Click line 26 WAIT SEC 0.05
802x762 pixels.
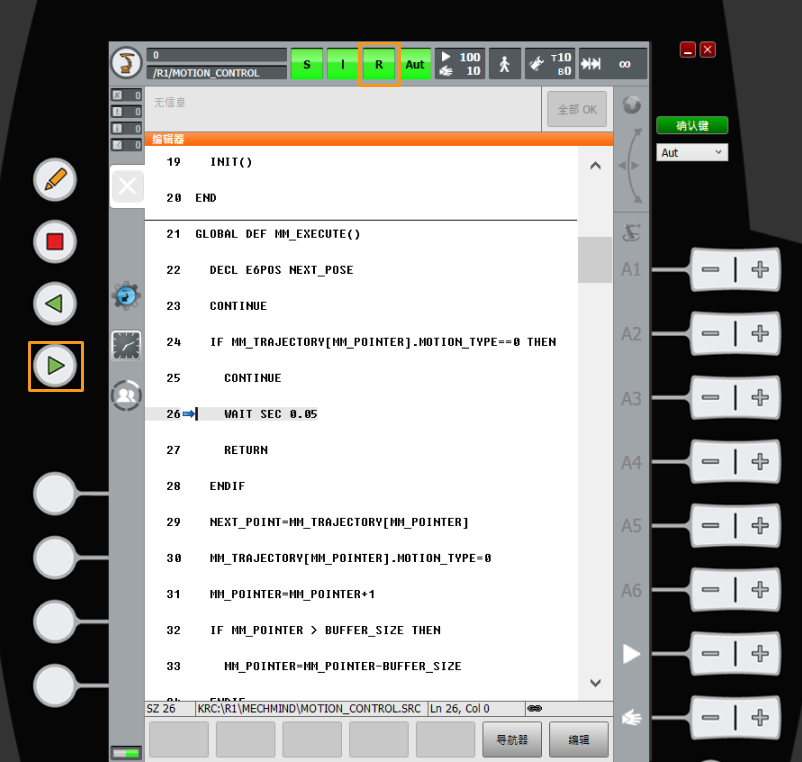271,414
